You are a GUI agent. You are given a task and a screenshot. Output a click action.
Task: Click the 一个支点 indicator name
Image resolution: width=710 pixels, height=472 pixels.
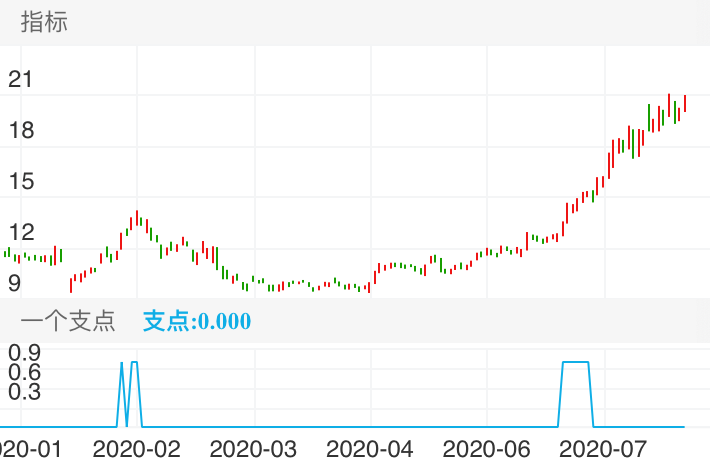[68, 321]
